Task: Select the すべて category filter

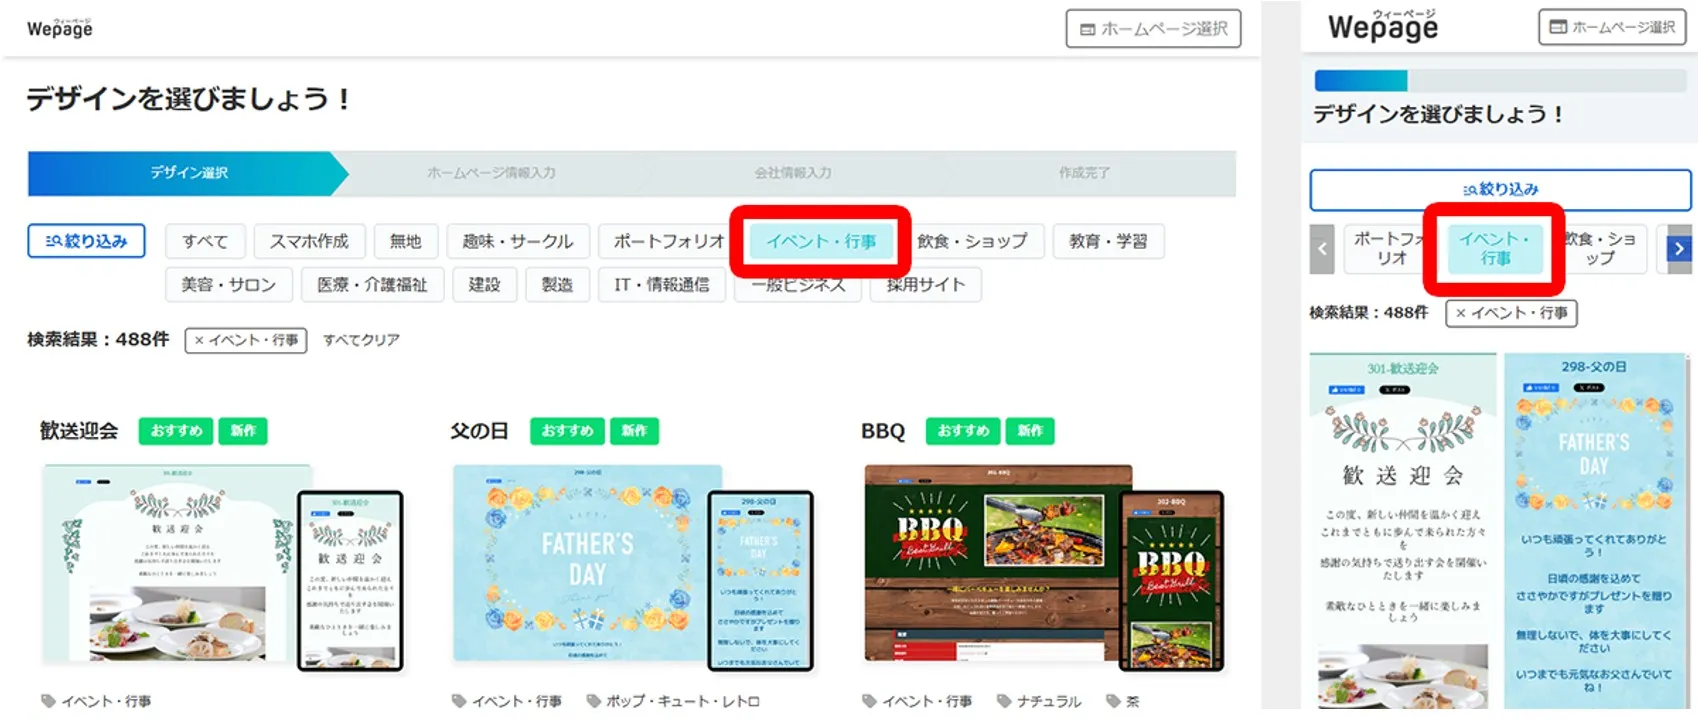Action: click(205, 241)
